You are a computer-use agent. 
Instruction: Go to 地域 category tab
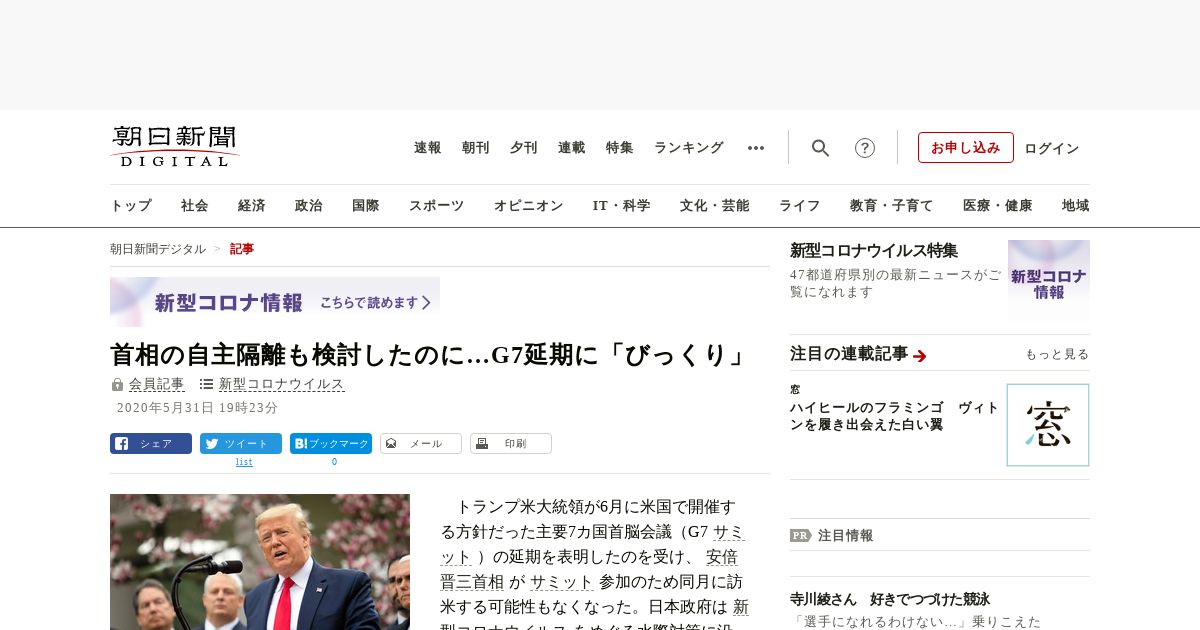pyautogui.click(x=1076, y=206)
